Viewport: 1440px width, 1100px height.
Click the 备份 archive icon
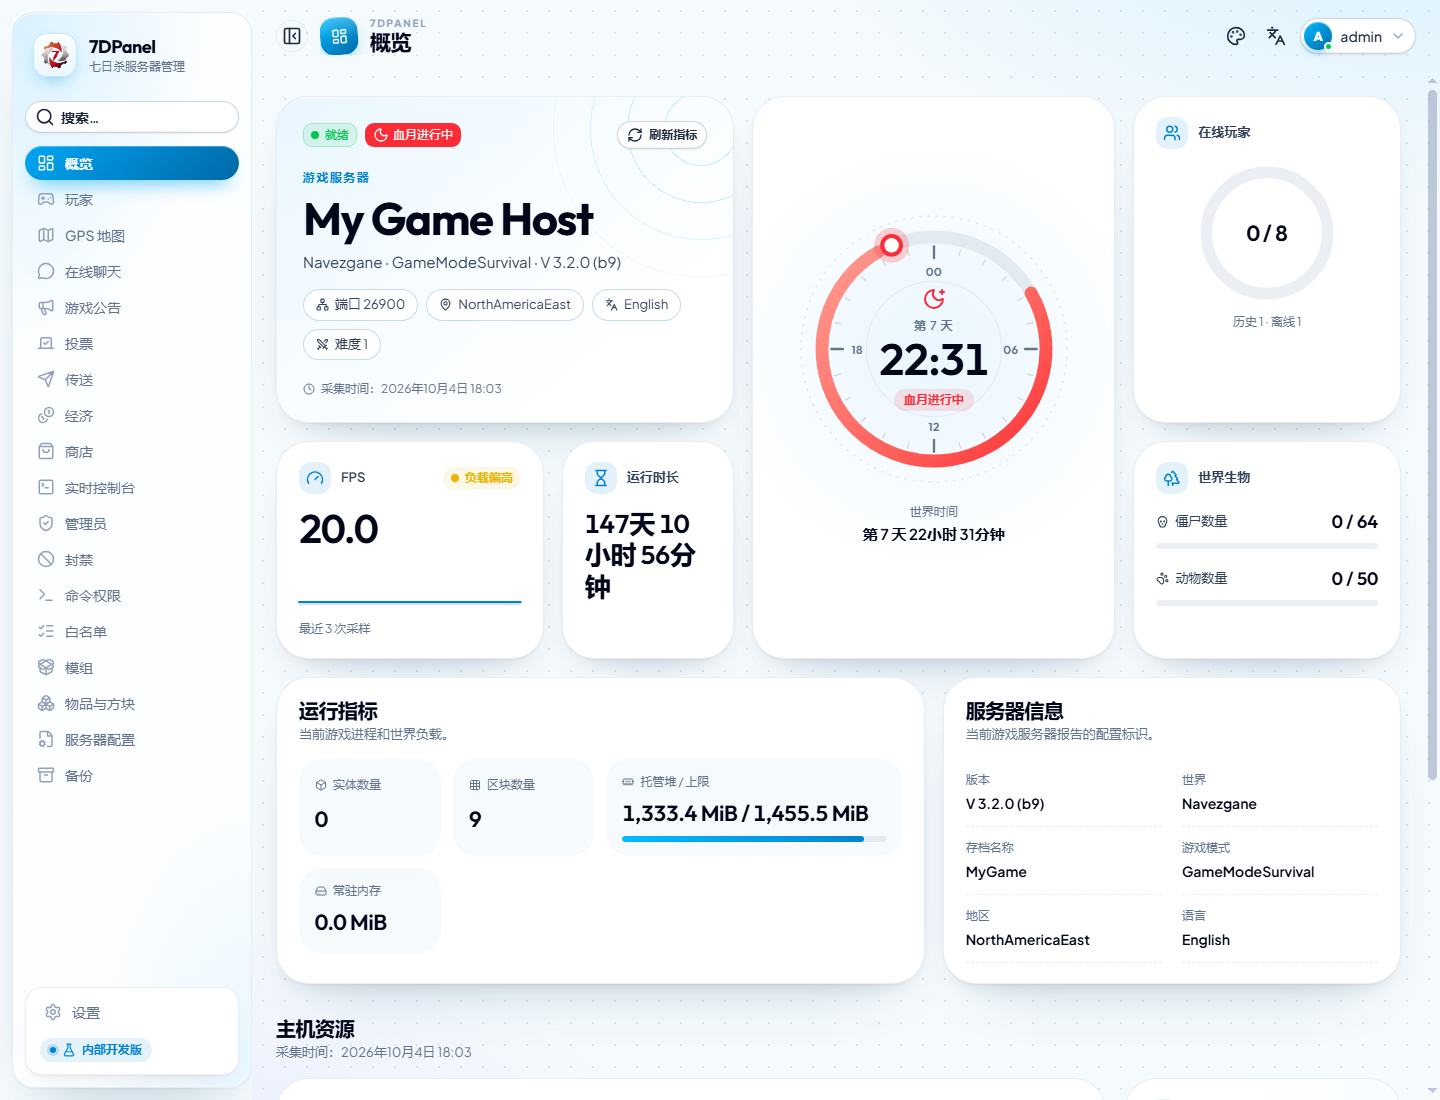pyautogui.click(x=46, y=775)
